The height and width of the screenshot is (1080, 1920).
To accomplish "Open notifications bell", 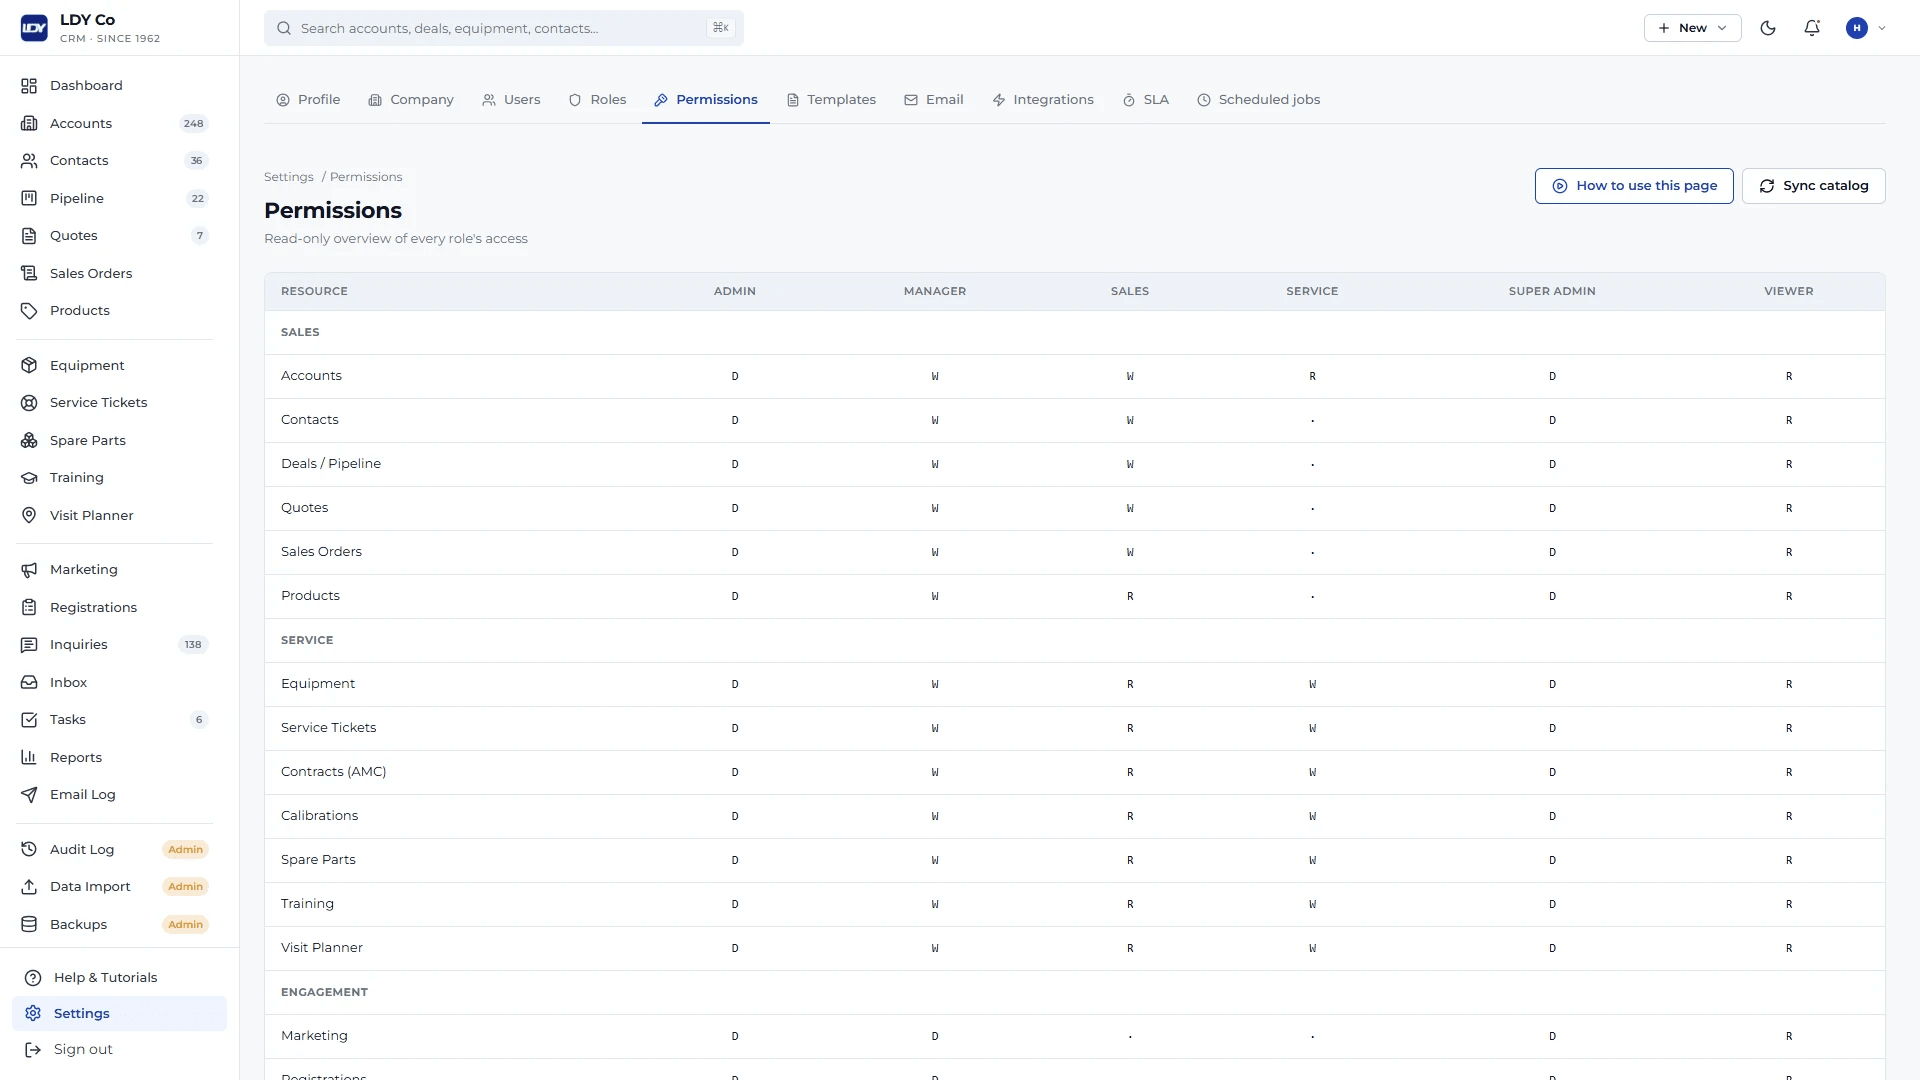I will 1812,28.
